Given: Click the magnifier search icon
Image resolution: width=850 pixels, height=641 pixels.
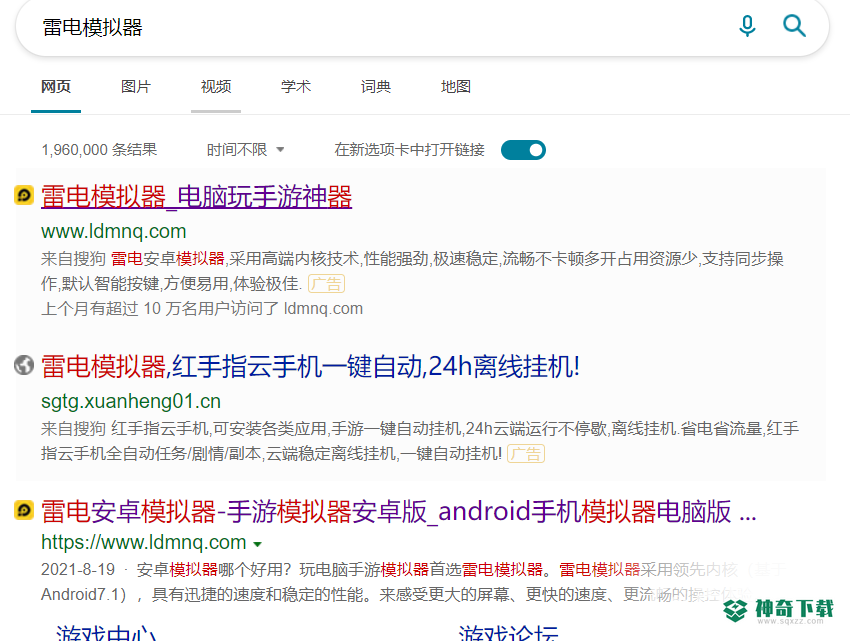Looking at the screenshot, I should [794, 25].
